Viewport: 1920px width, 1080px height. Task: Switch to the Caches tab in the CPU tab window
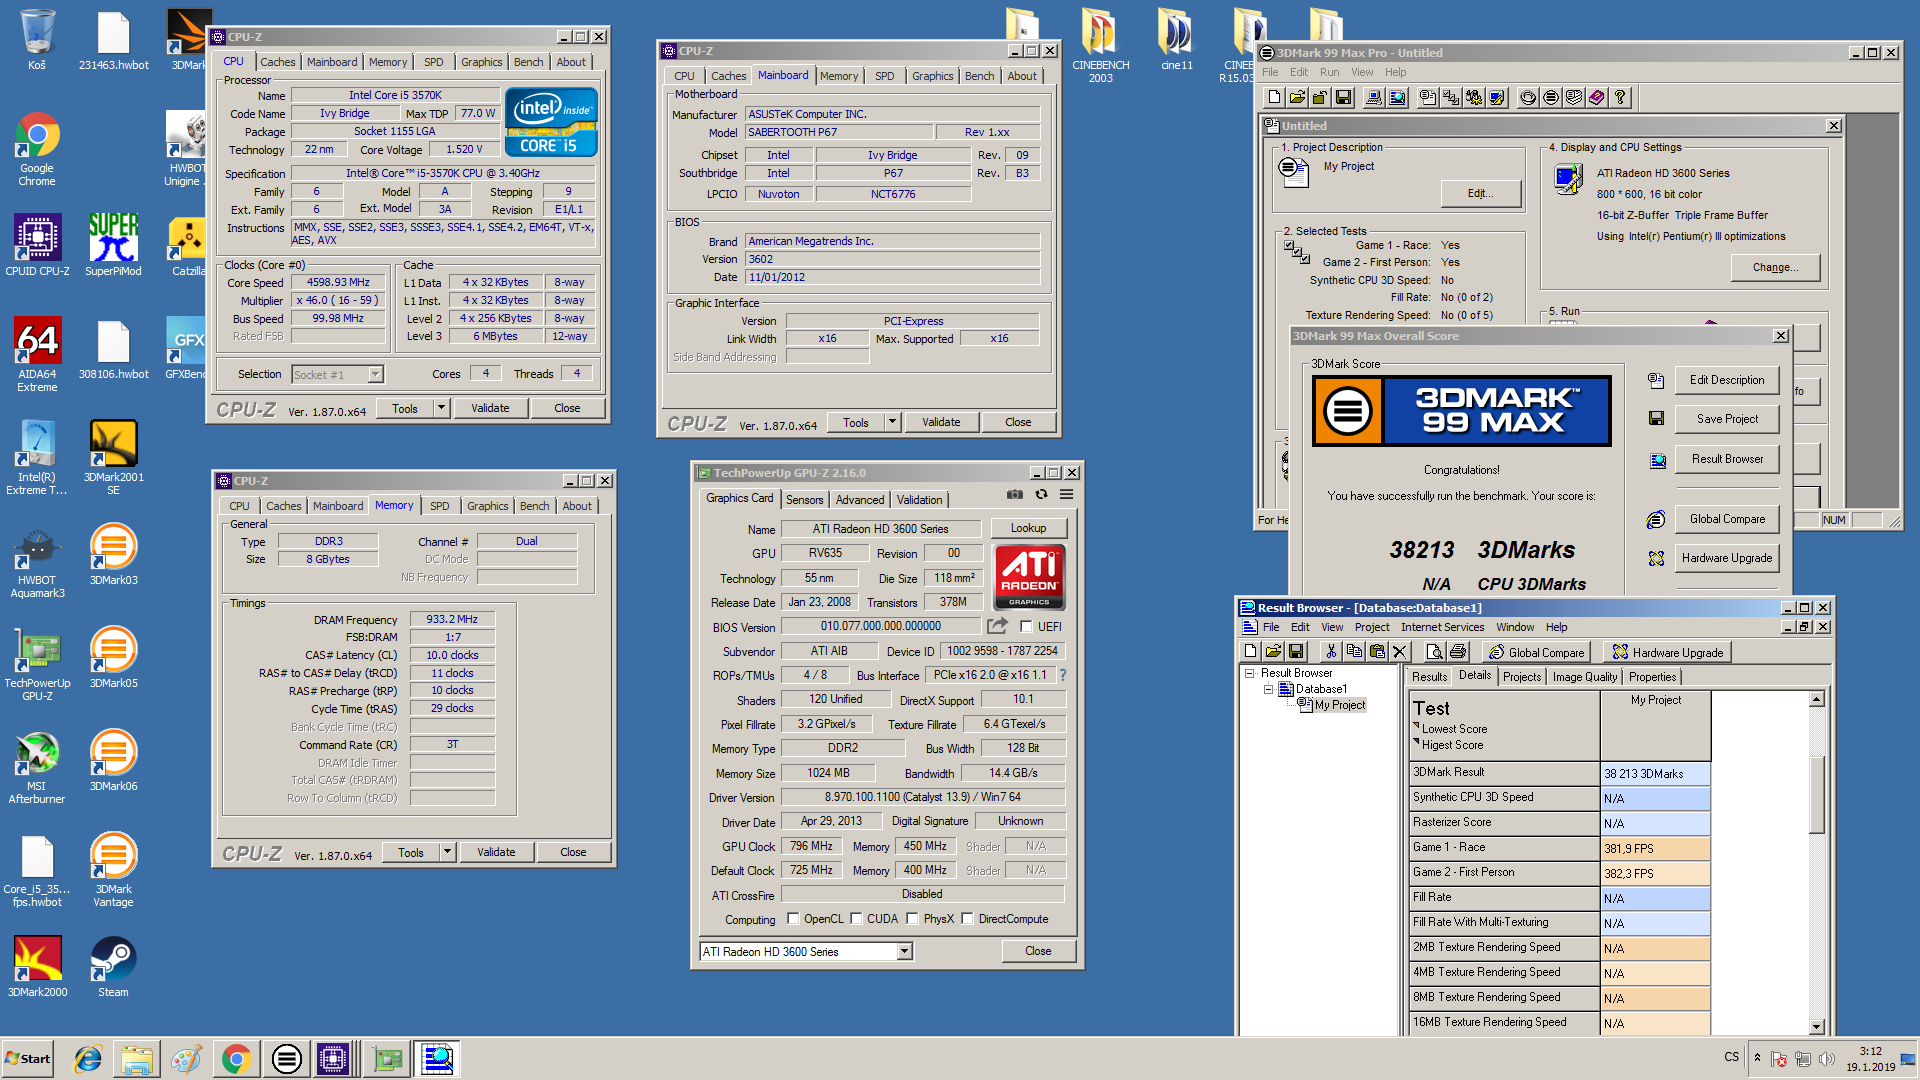pyautogui.click(x=277, y=62)
